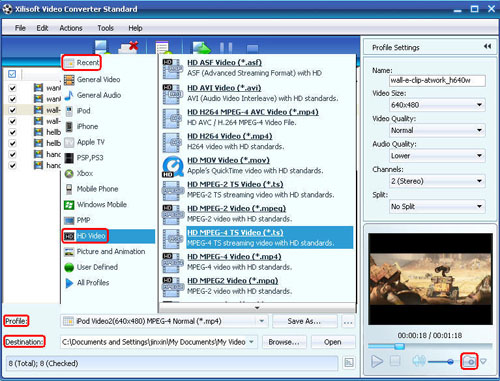Viewport: 500px width, 381px height.
Task: Click the profile Name input field
Action: click(x=437, y=81)
